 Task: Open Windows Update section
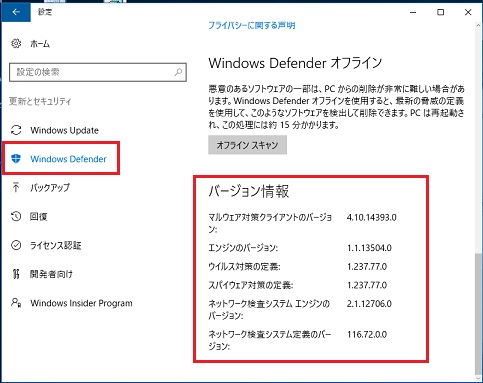[x=64, y=130]
